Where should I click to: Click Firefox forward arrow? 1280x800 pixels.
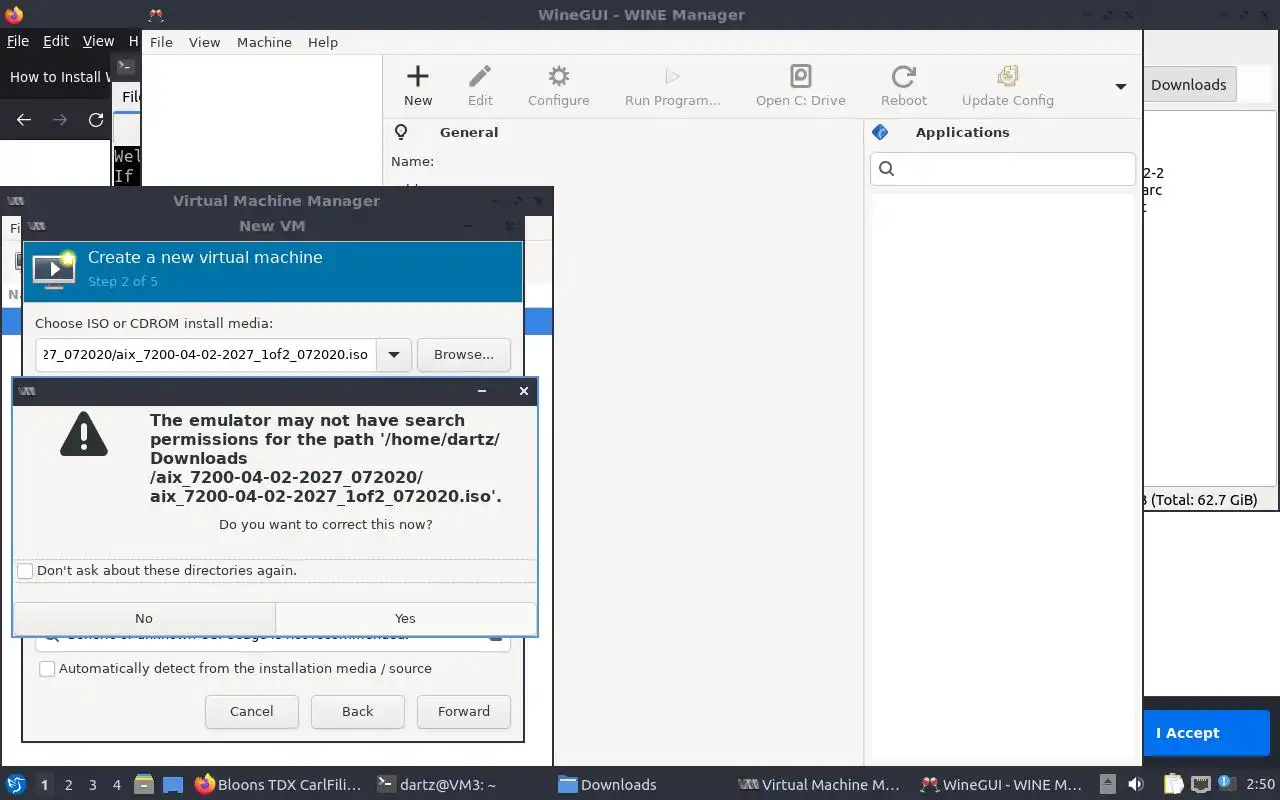coord(60,120)
